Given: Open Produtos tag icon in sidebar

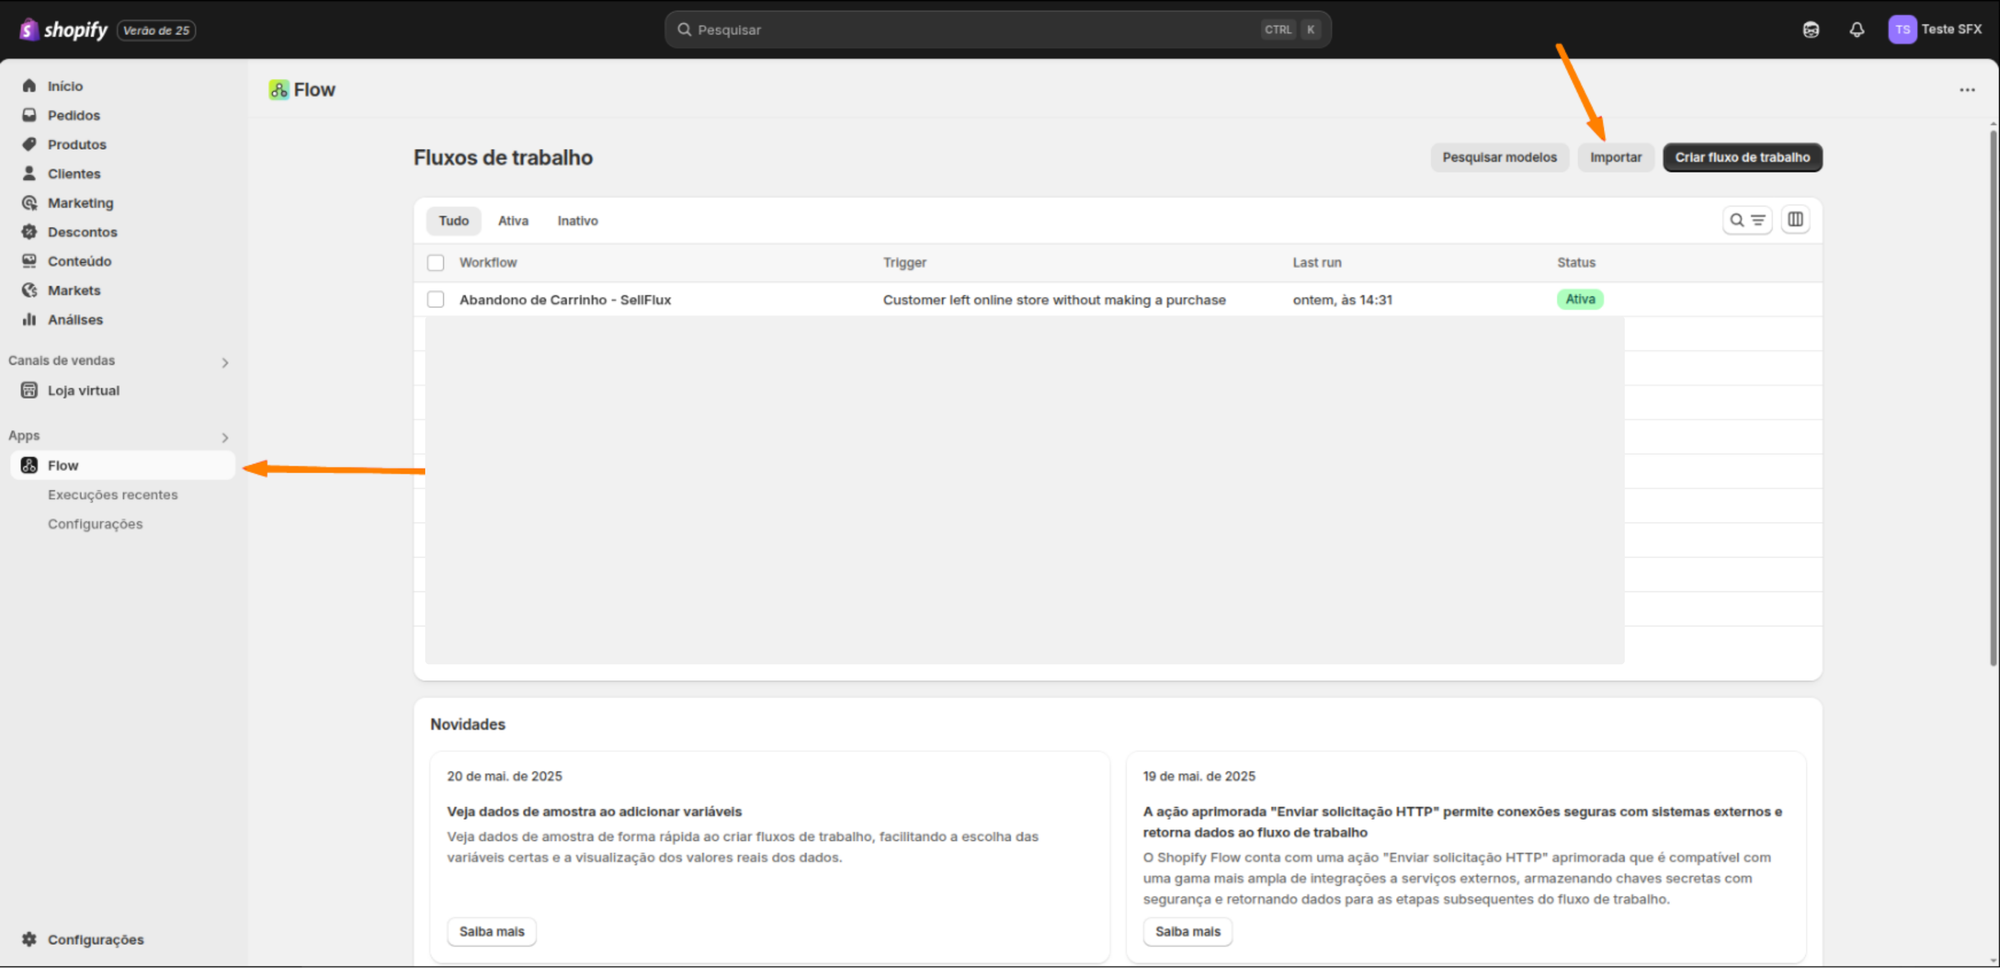Looking at the screenshot, I should pos(29,144).
